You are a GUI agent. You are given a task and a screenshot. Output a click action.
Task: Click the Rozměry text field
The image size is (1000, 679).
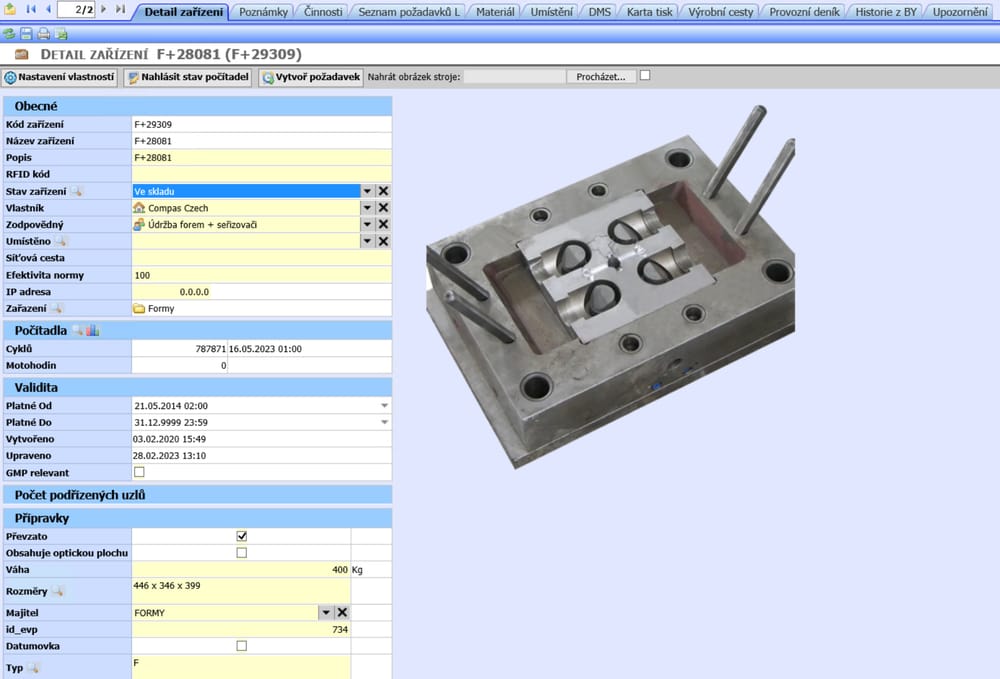point(241,591)
